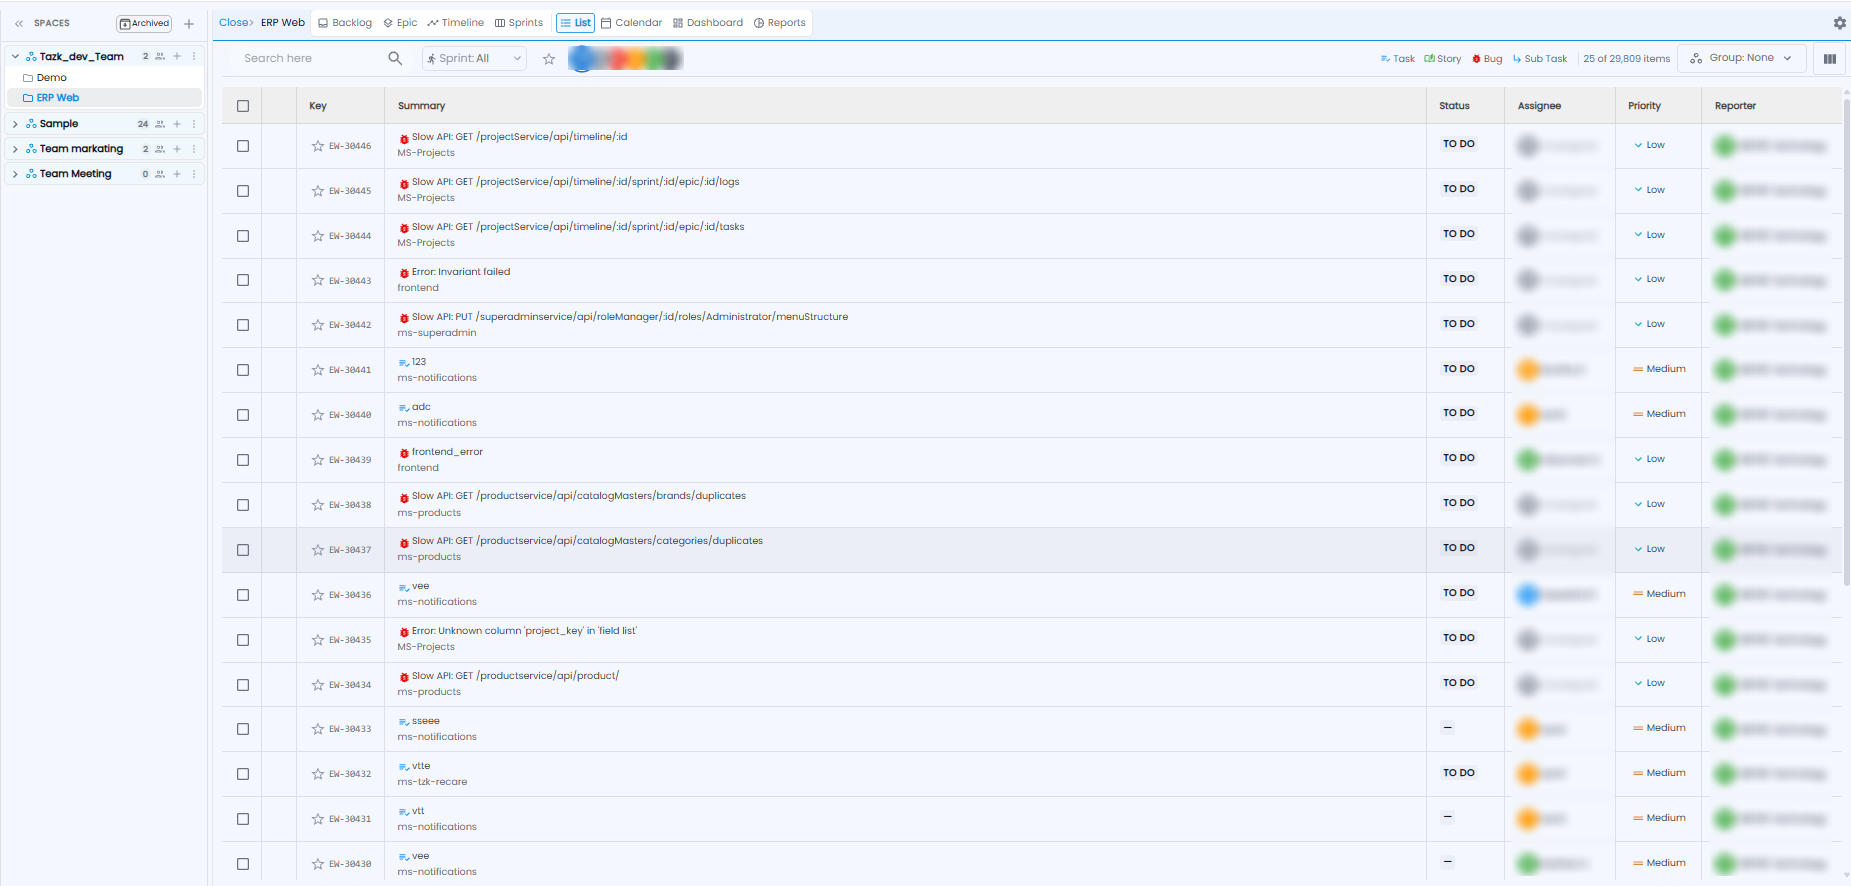Star the EW-30437 issue
The image size is (1851, 886).
click(x=318, y=550)
